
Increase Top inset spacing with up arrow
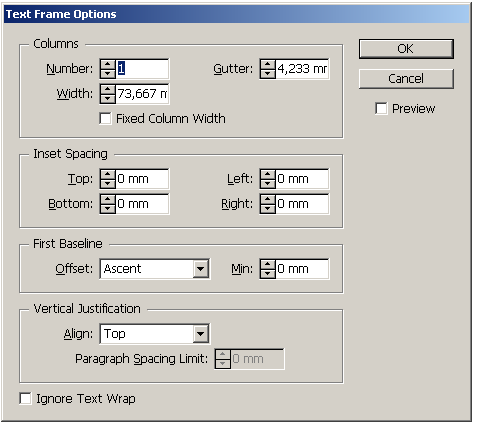pos(108,174)
